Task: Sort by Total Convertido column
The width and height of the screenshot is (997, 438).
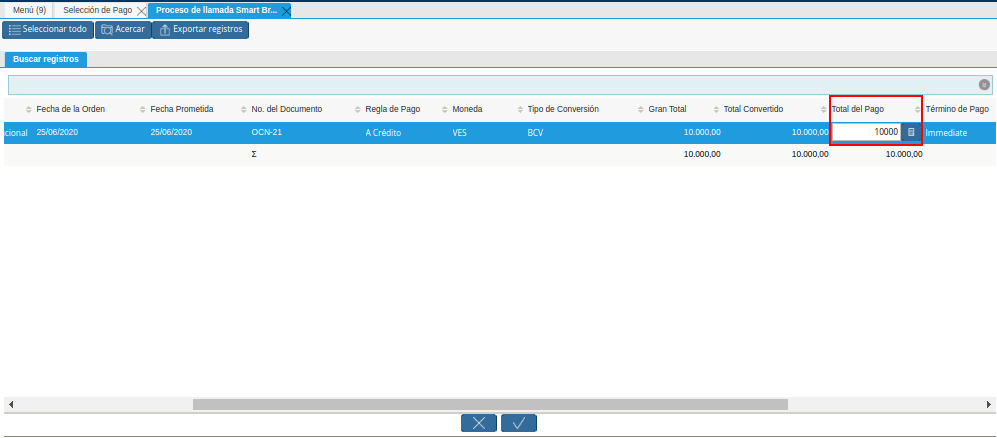Action: (753, 109)
